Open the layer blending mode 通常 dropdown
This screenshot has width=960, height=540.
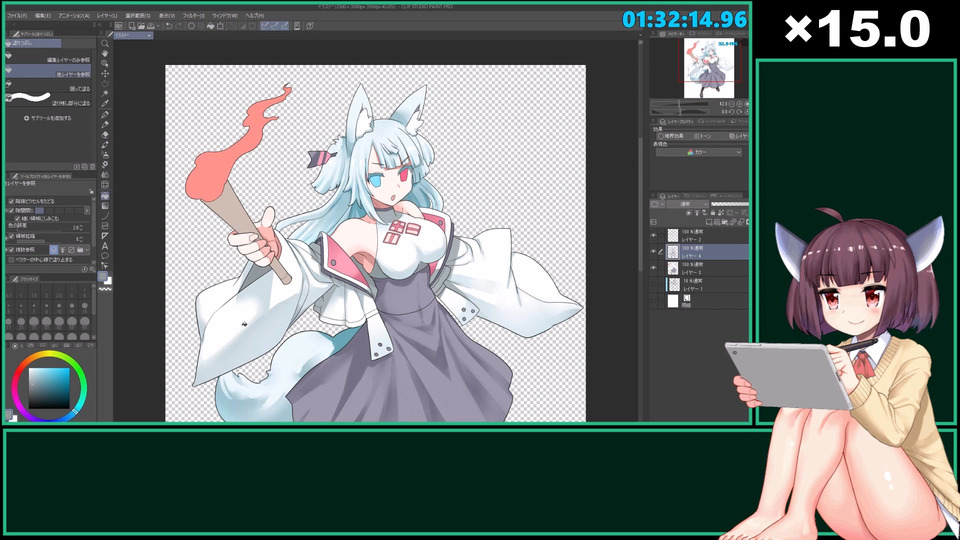point(688,204)
